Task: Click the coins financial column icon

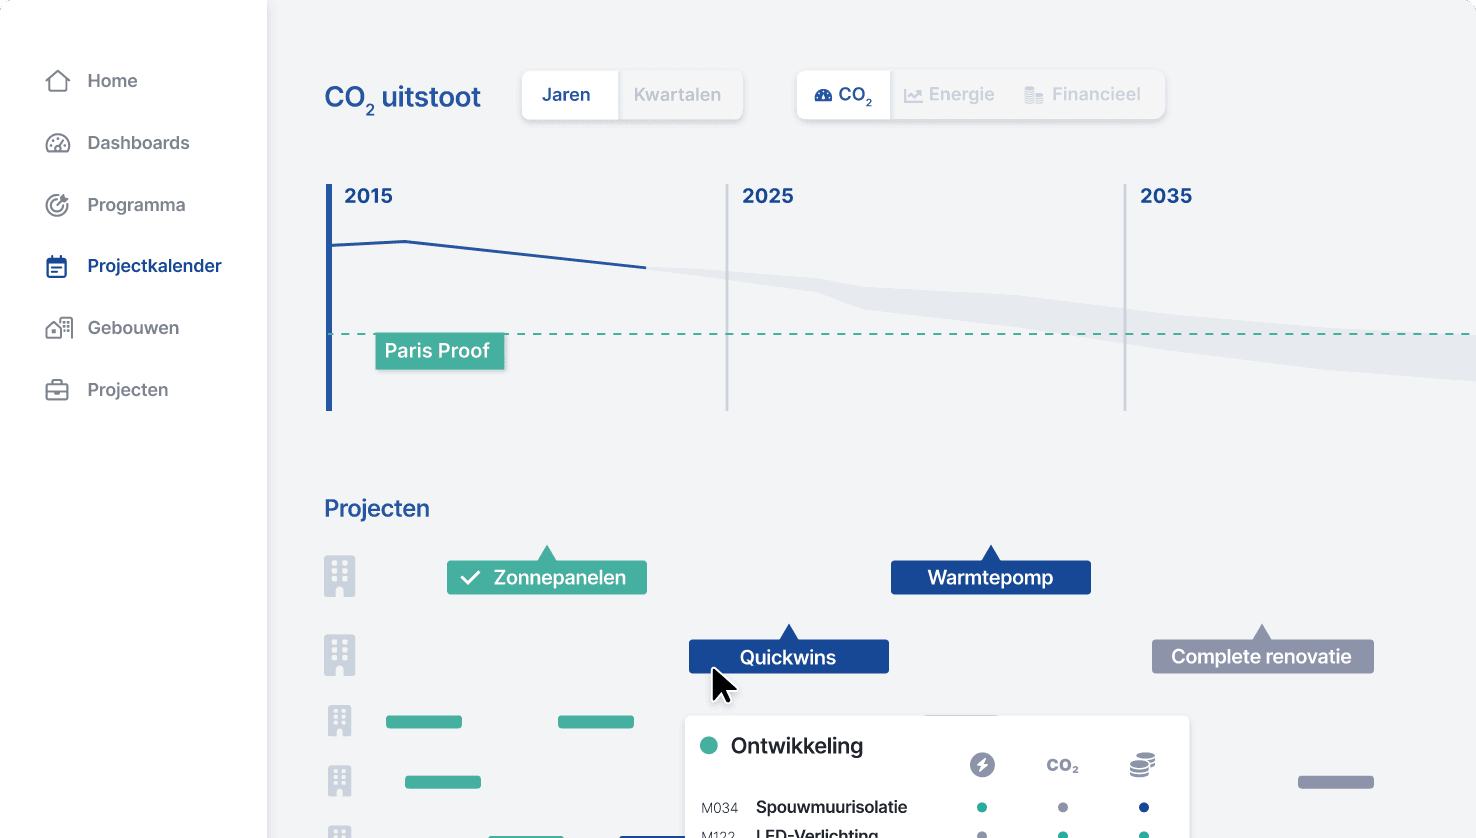Action: [1143, 765]
